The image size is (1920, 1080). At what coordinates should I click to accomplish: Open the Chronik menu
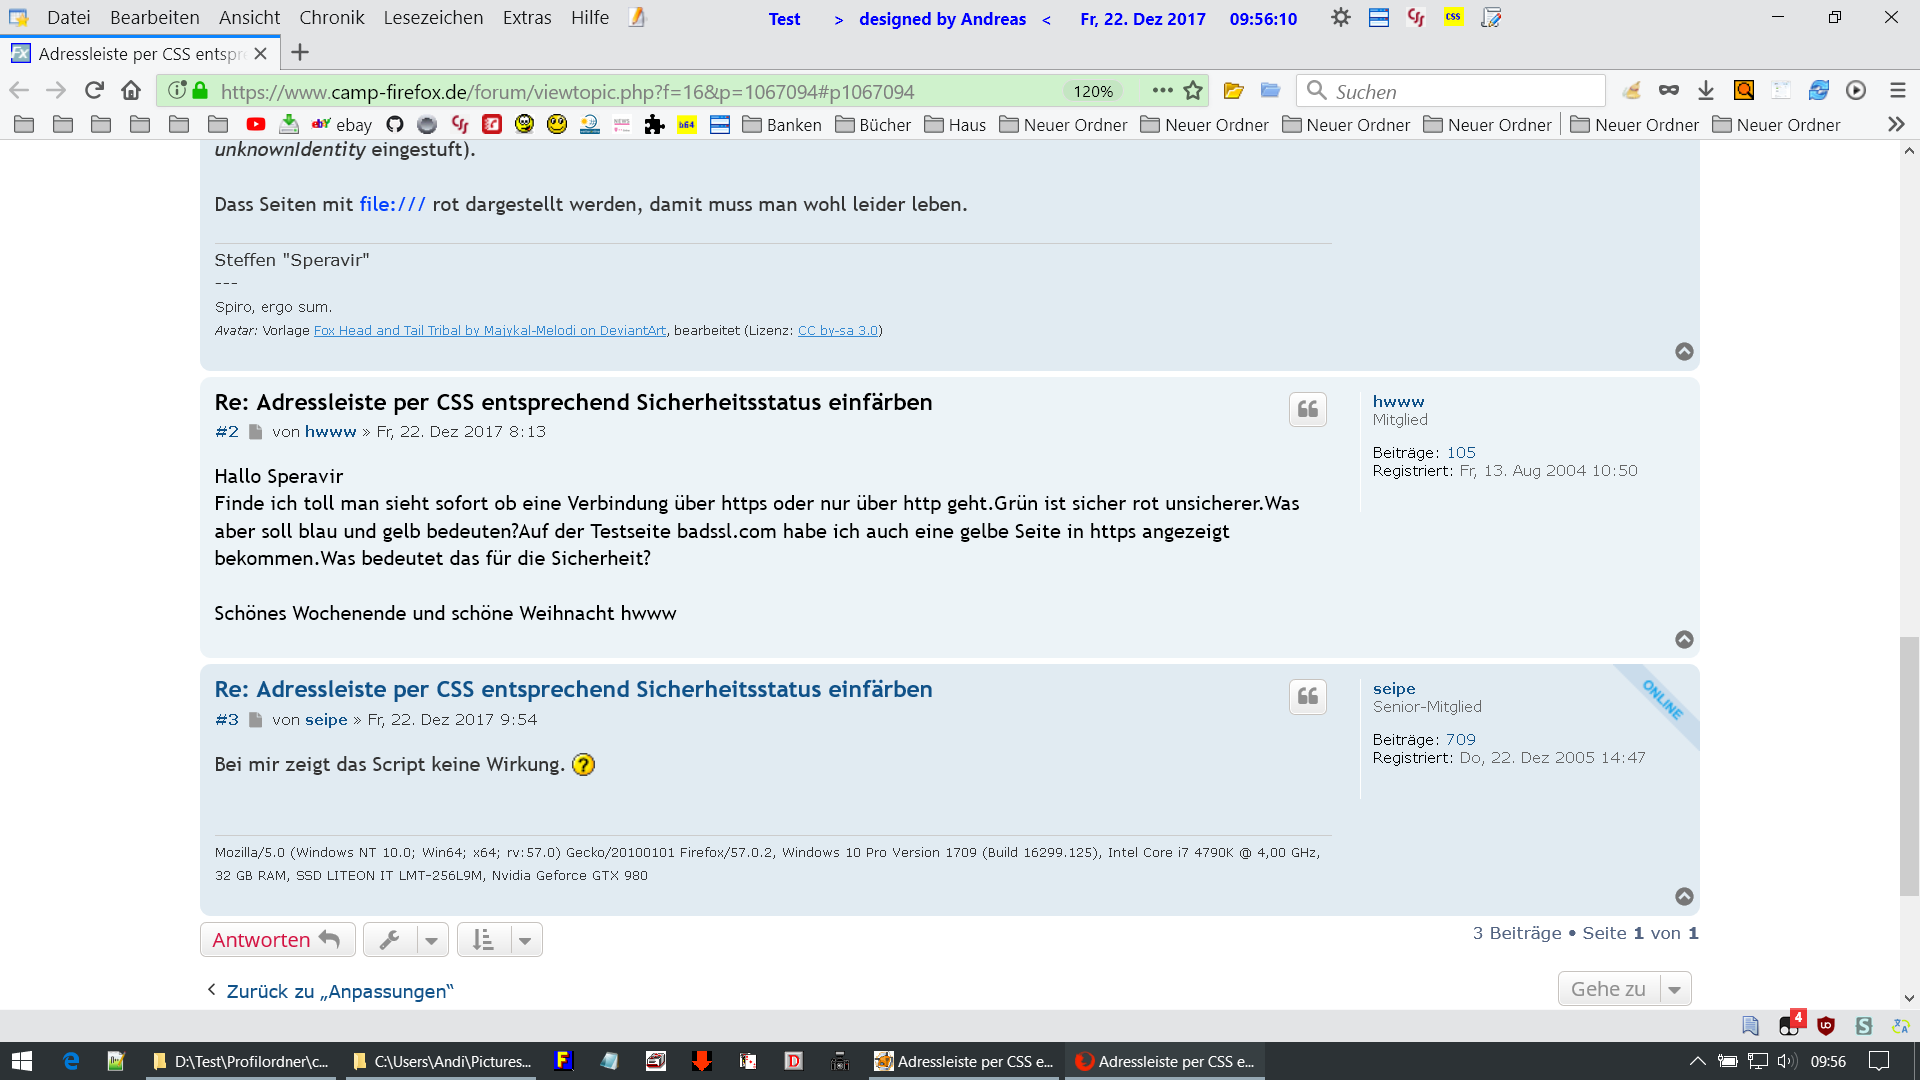tap(331, 18)
